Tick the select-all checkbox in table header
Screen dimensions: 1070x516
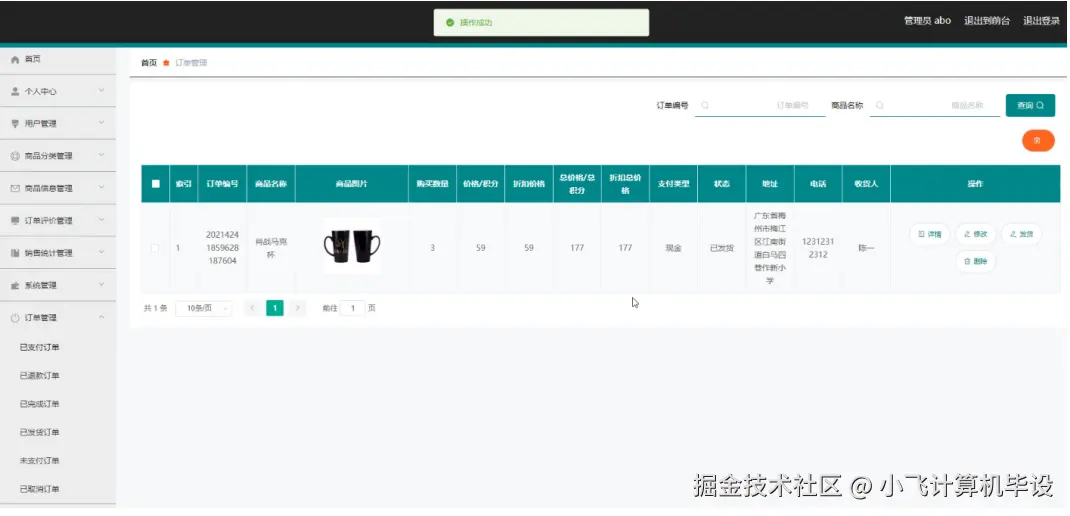click(x=156, y=184)
